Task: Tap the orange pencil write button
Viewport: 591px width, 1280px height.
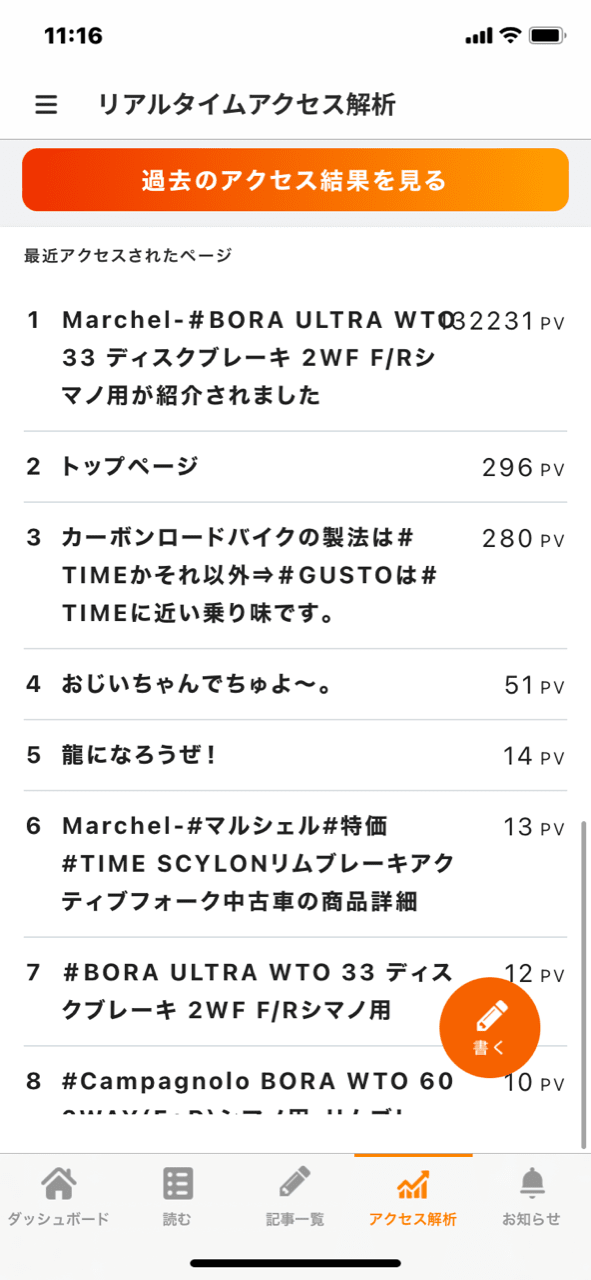Action: [490, 1027]
